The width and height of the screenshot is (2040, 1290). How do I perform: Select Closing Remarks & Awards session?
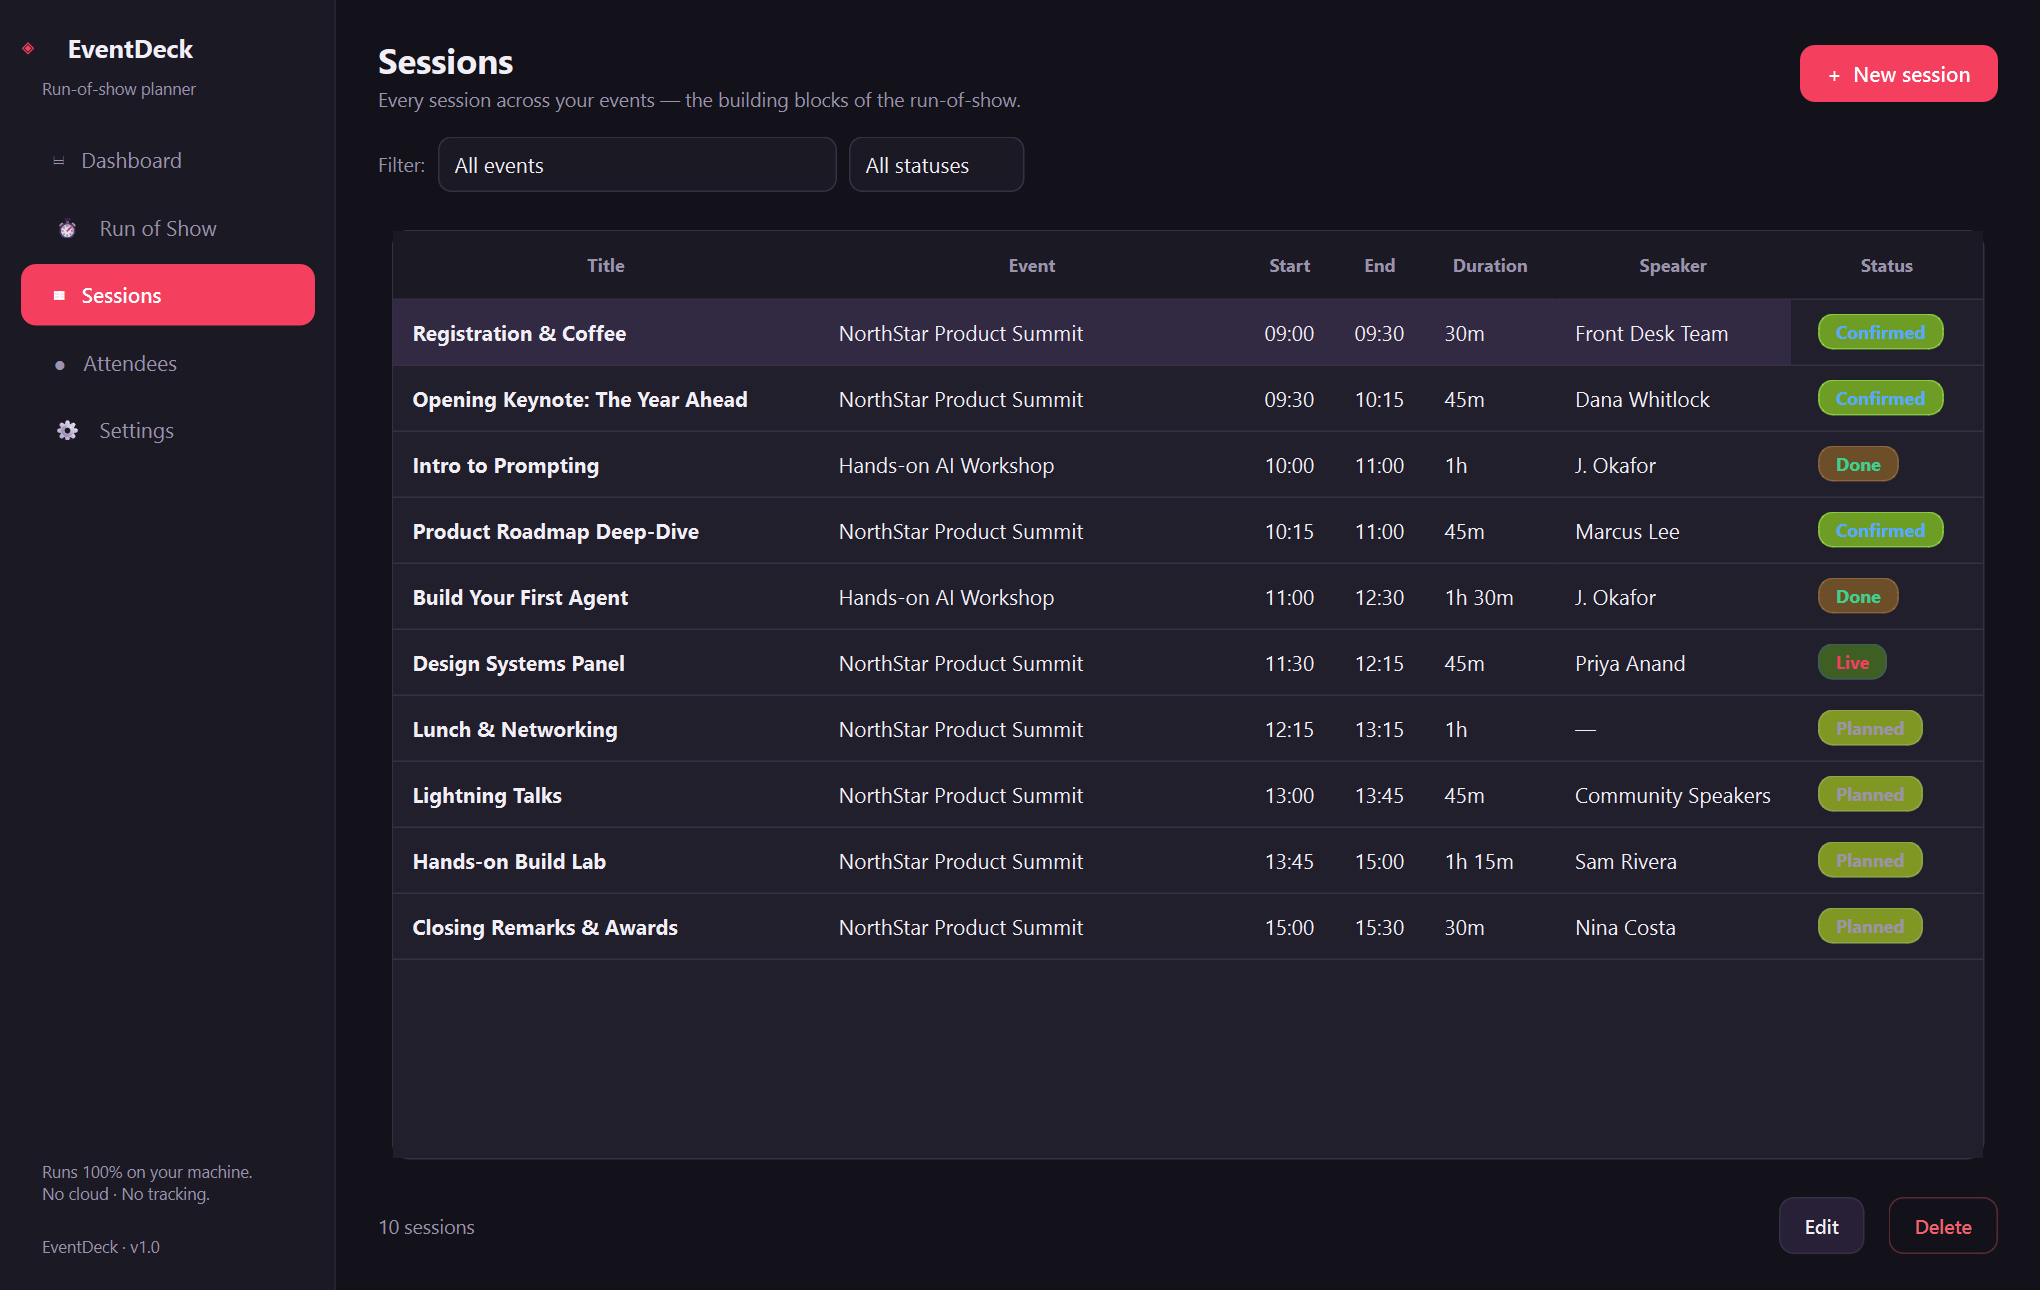pyautogui.click(x=1187, y=927)
